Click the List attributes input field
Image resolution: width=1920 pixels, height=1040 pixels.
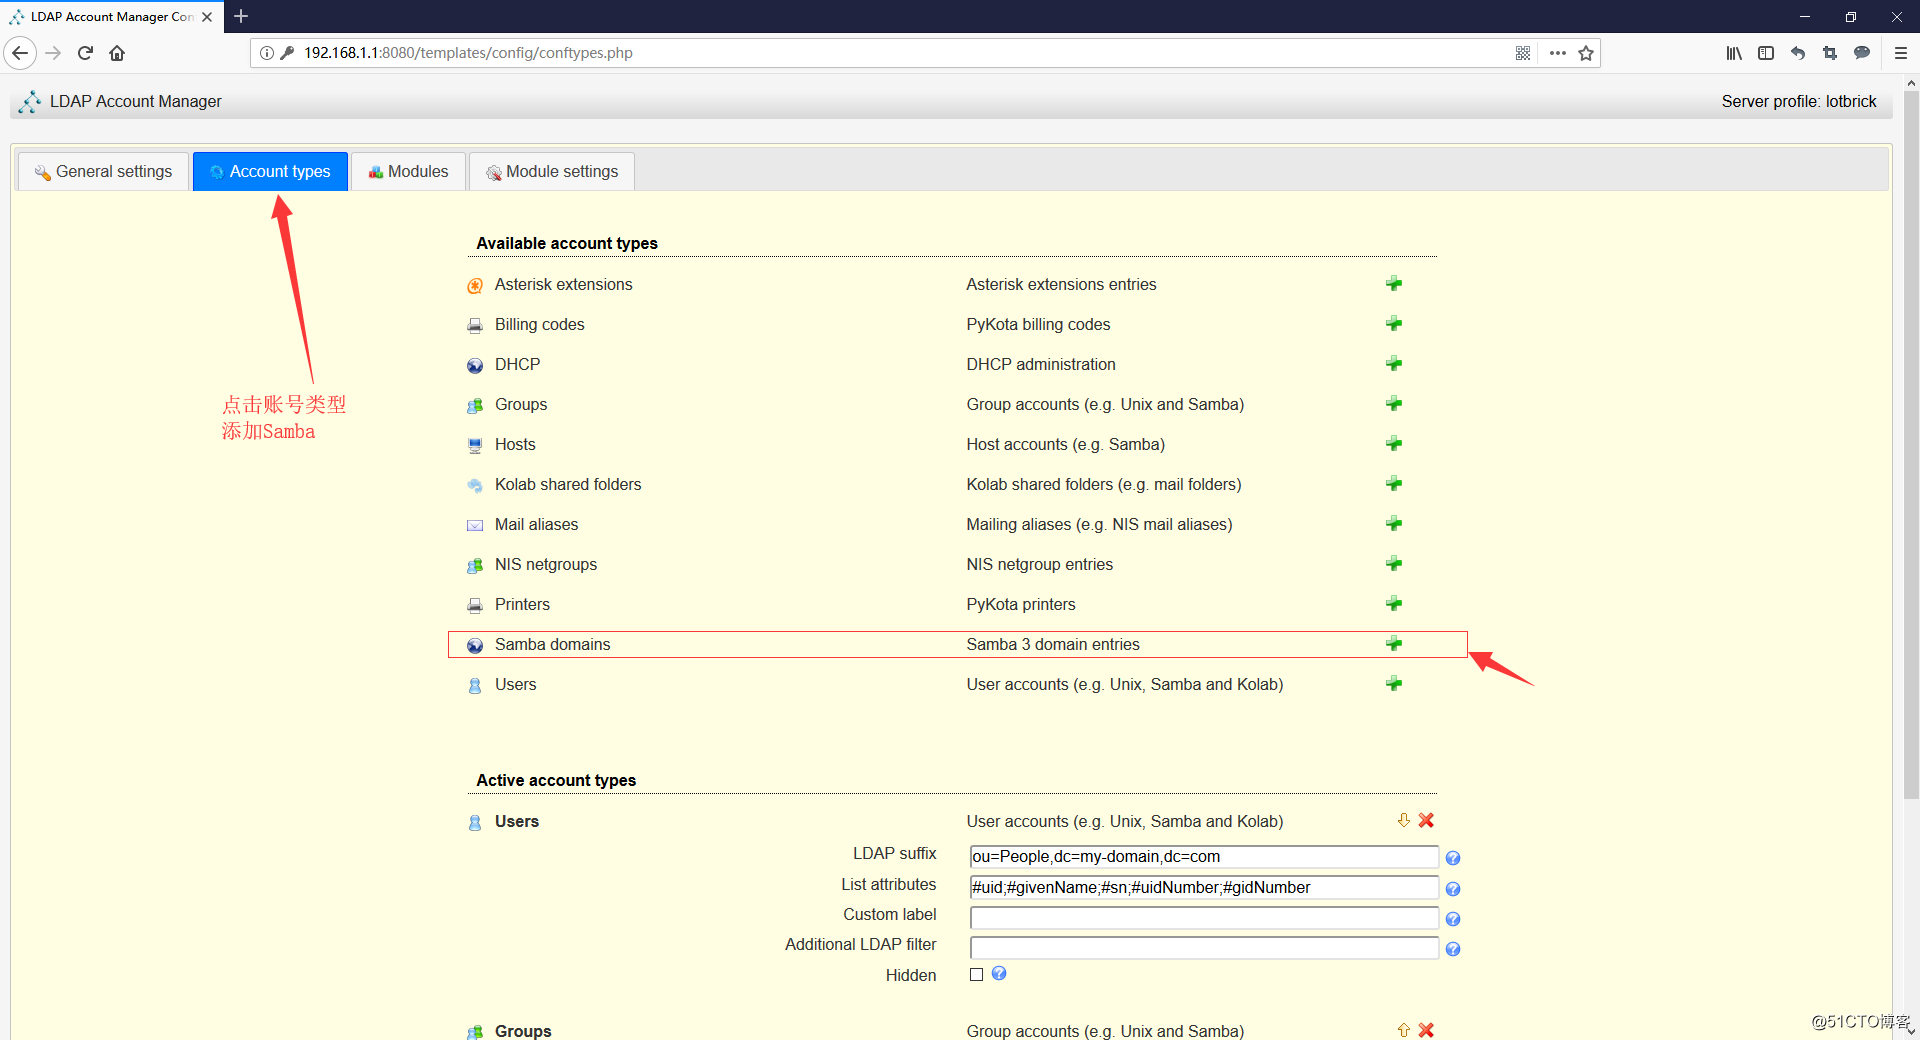[x=1204, y=888]
